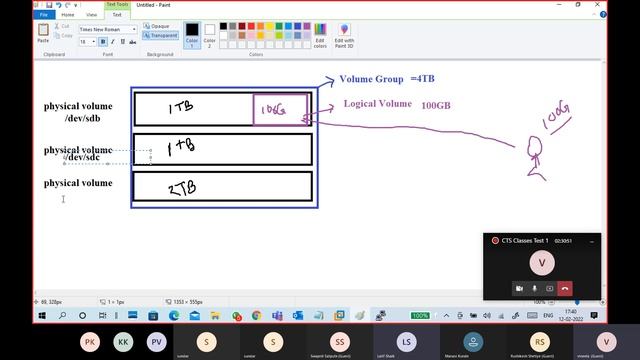
Task: Open File Explorer from taskbar
Action: (215, 316)
